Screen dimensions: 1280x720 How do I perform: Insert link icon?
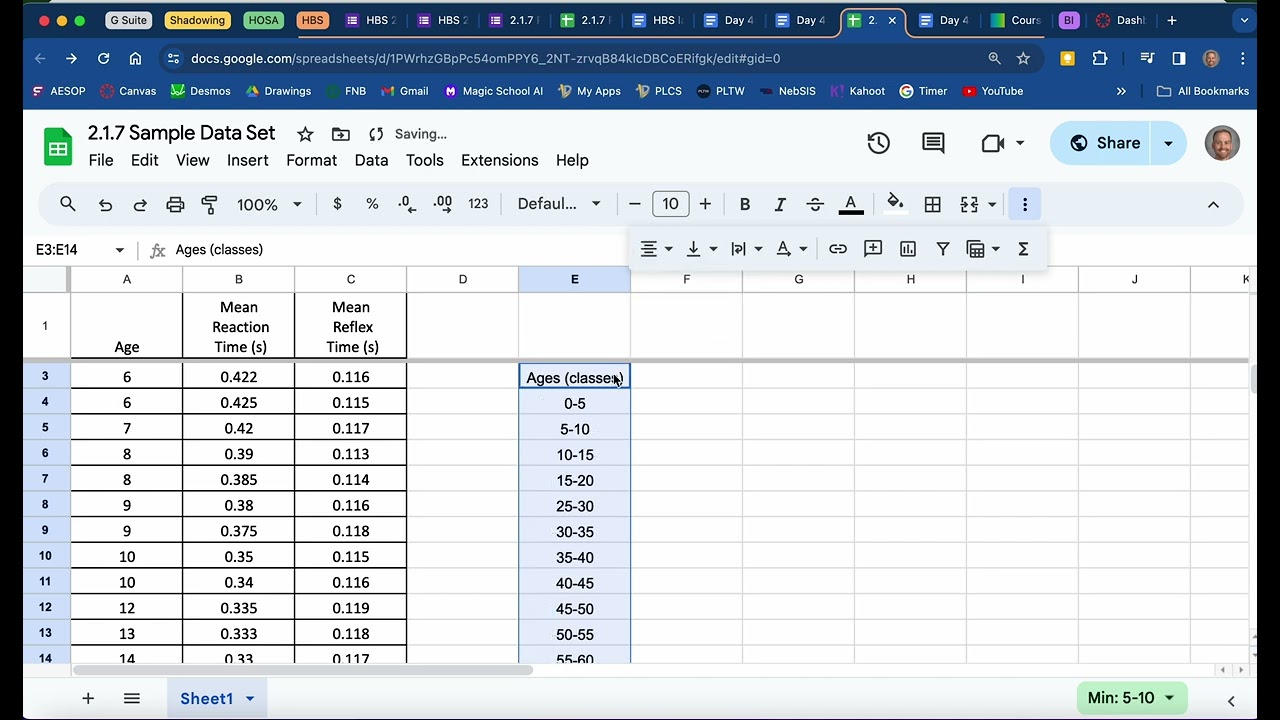pos(838,249)
